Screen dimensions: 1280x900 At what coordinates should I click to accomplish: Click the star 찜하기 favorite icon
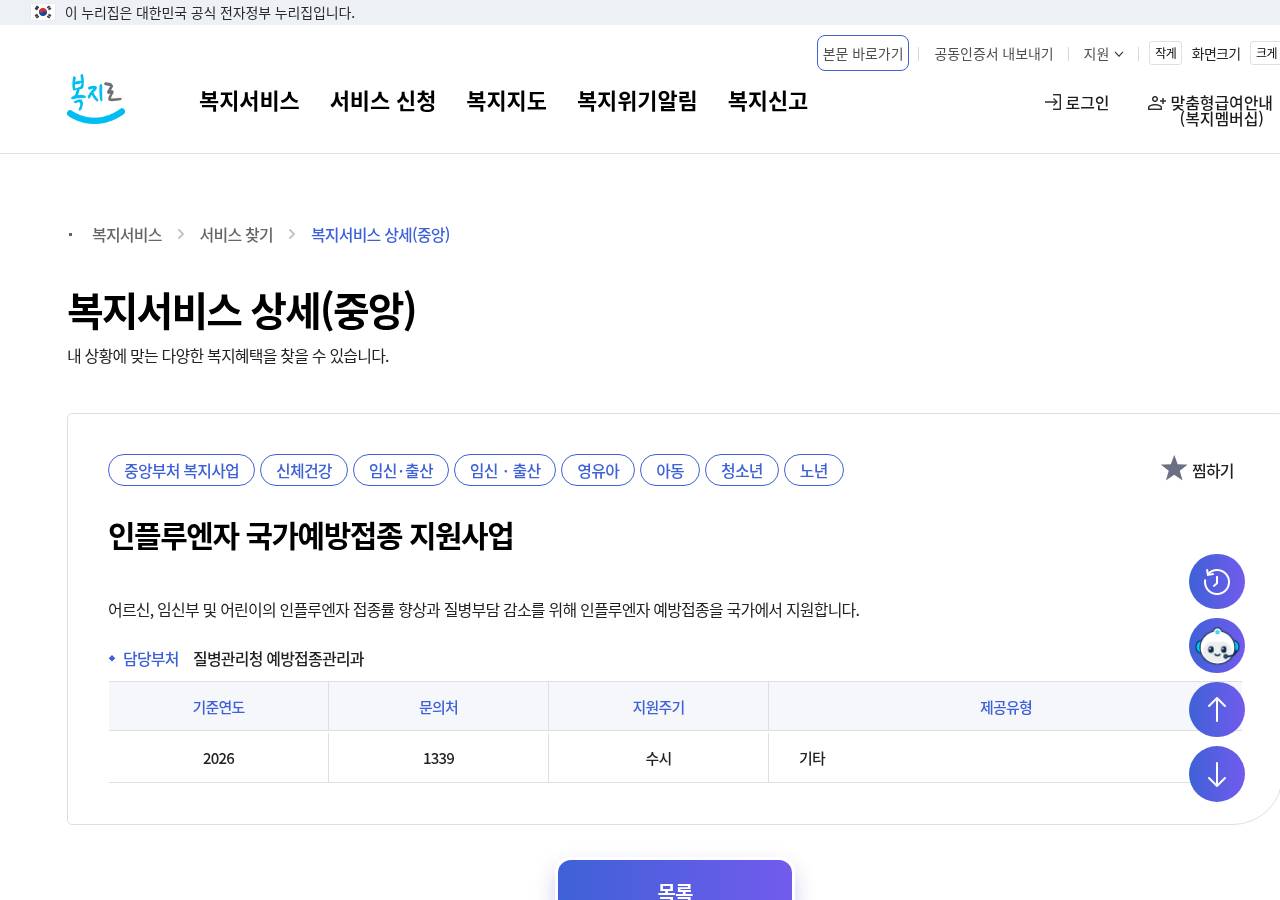(1174, 468)
